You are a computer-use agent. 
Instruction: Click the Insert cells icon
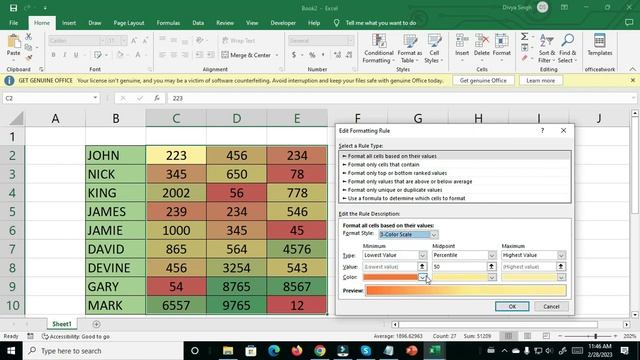coord(462,41)
